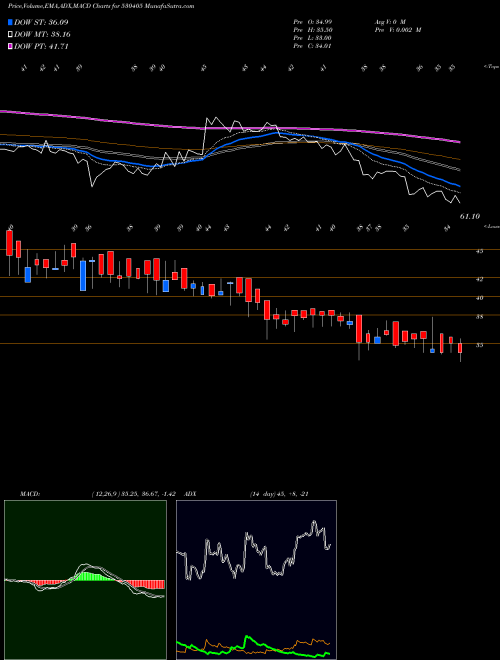Click the last red candlestick on the right

(460, 348)
